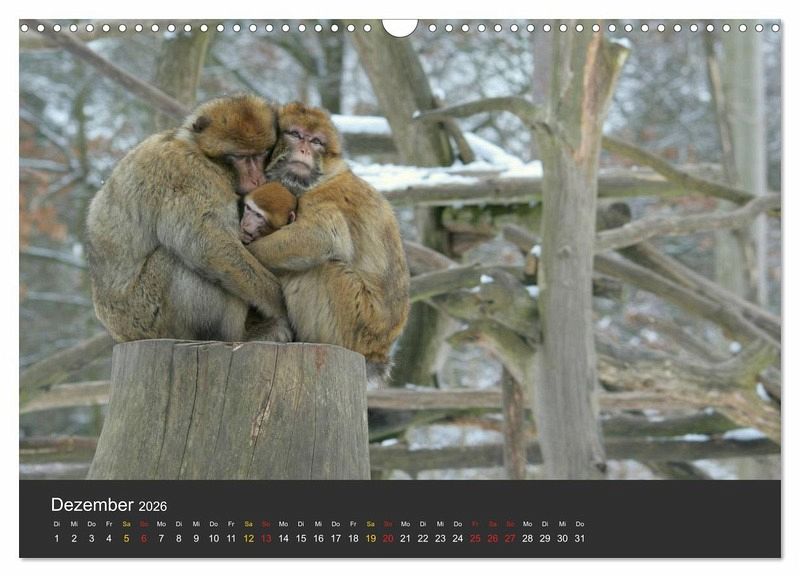800x577 pixels.
Task: Select day 4 in the calendar row
Action: click(109, 538)
